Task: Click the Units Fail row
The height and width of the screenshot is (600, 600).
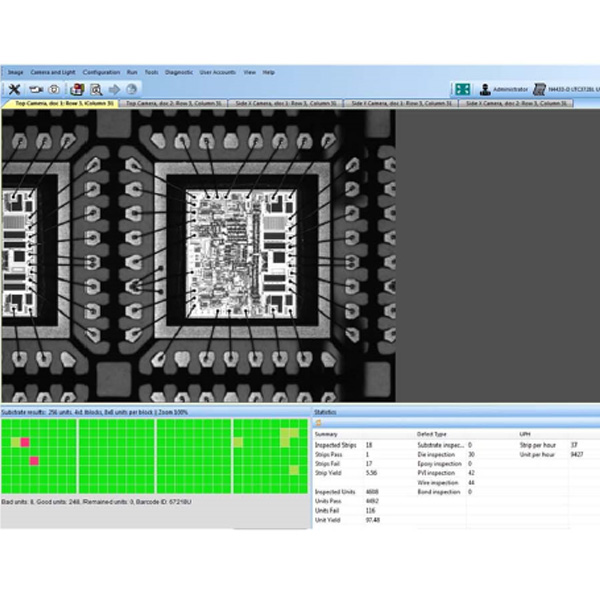Action: [346, 510]
